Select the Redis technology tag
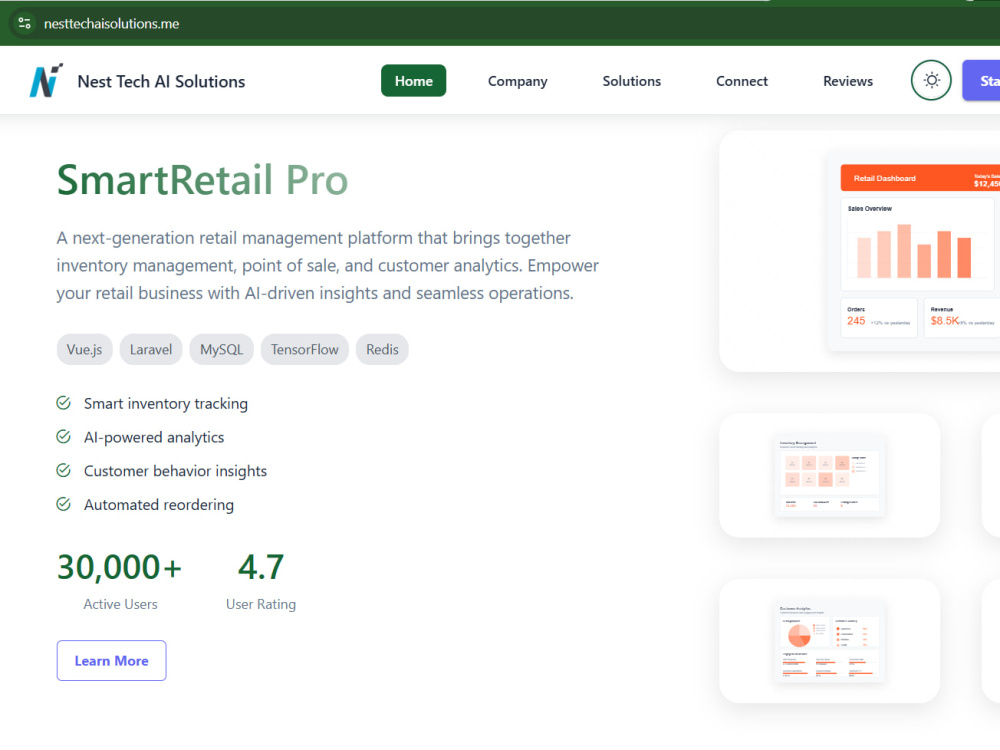 pos(382,349)
